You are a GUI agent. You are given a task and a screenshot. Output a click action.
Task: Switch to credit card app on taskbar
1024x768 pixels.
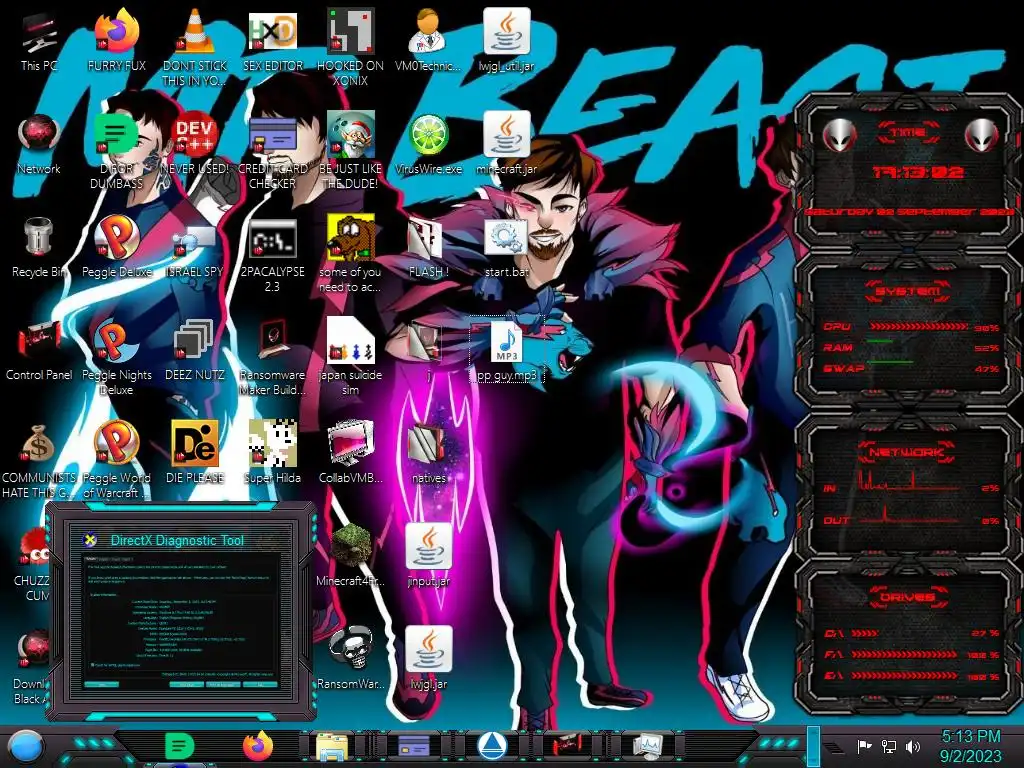[x=414, y=746]
